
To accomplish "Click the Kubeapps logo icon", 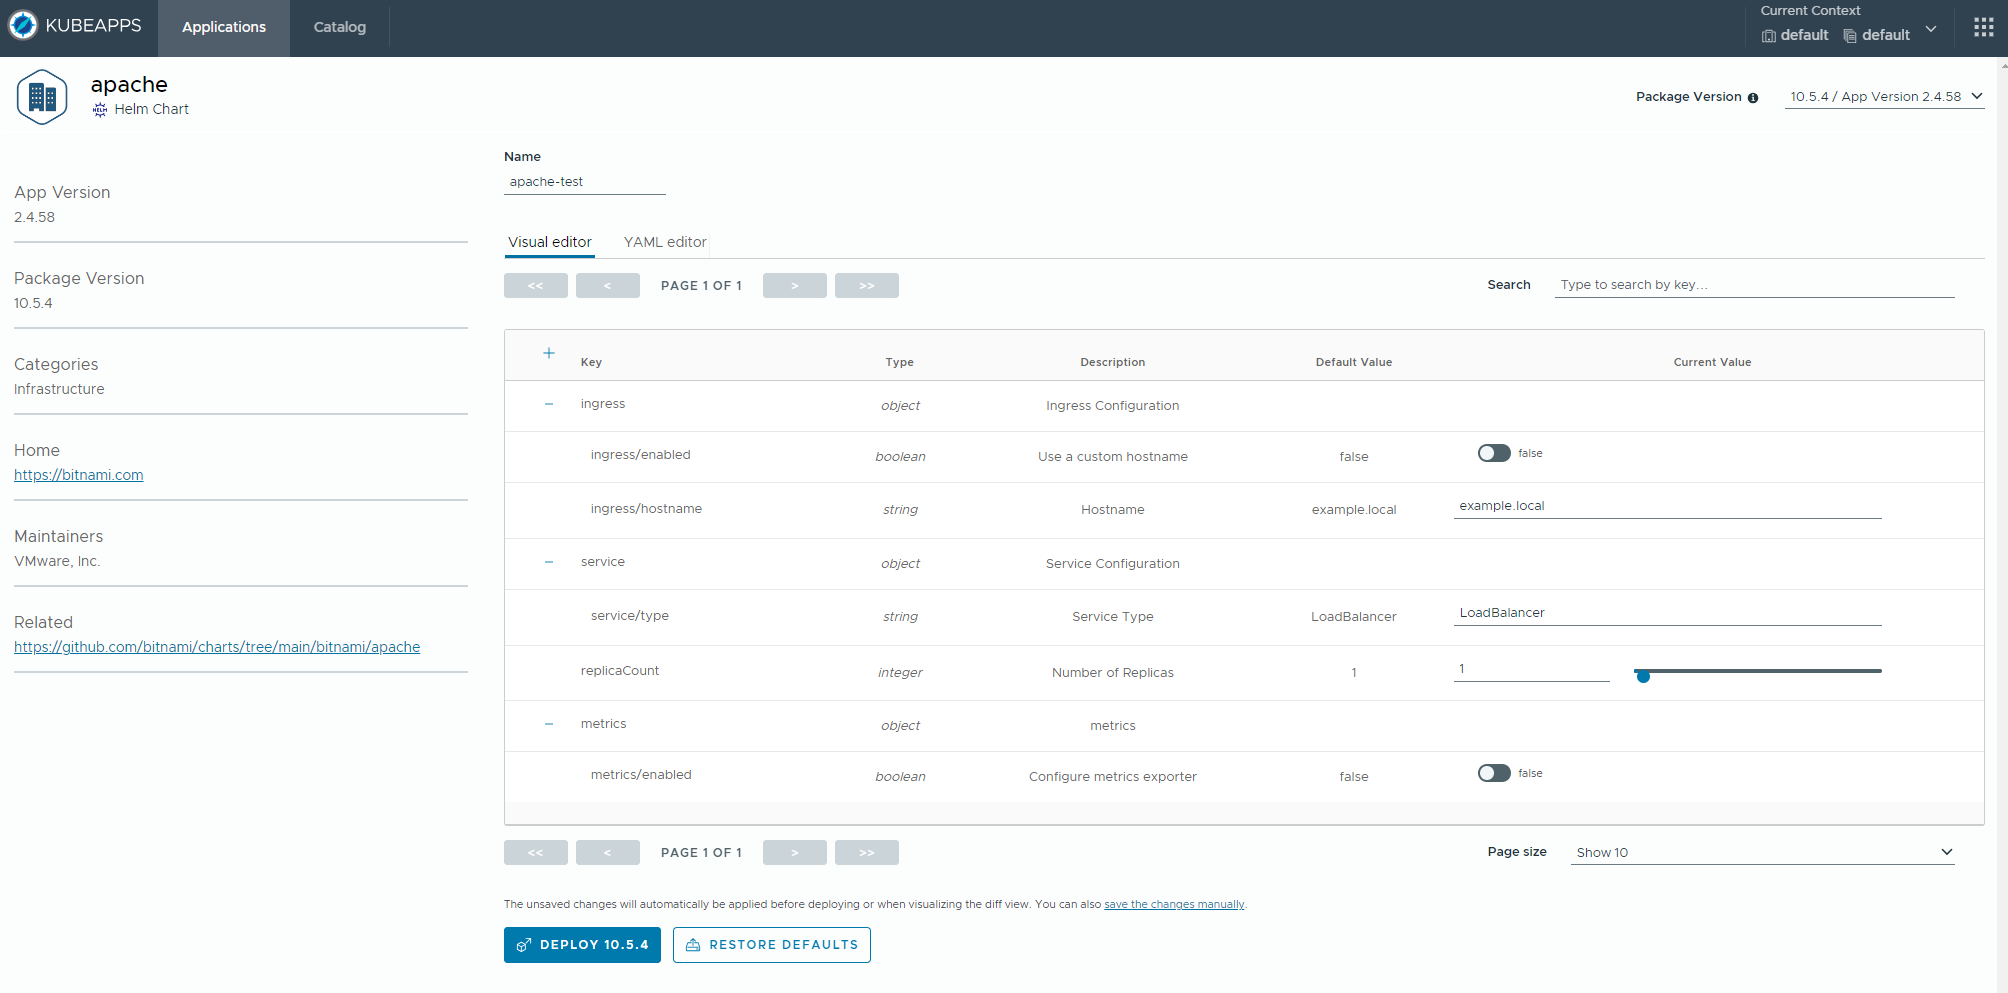I will coord(23,25).
